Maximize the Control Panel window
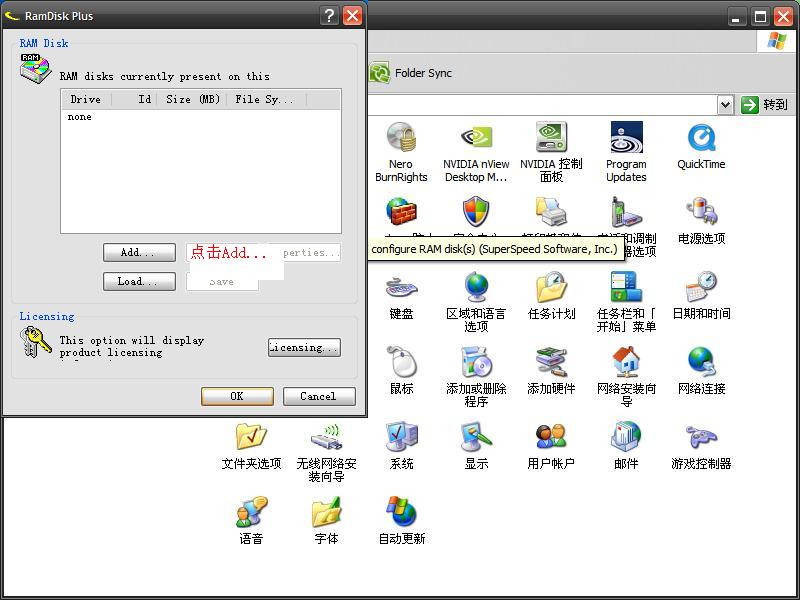 [760, 17]
